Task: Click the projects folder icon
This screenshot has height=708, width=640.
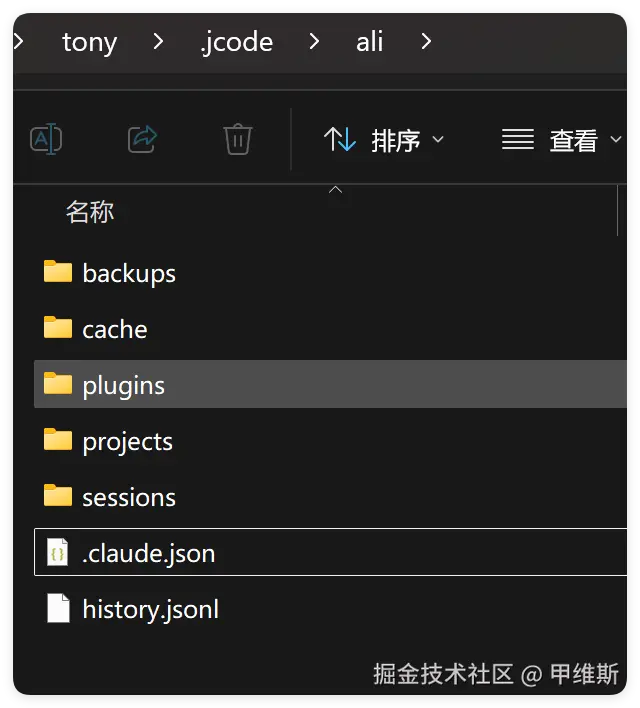Action: 58,440
